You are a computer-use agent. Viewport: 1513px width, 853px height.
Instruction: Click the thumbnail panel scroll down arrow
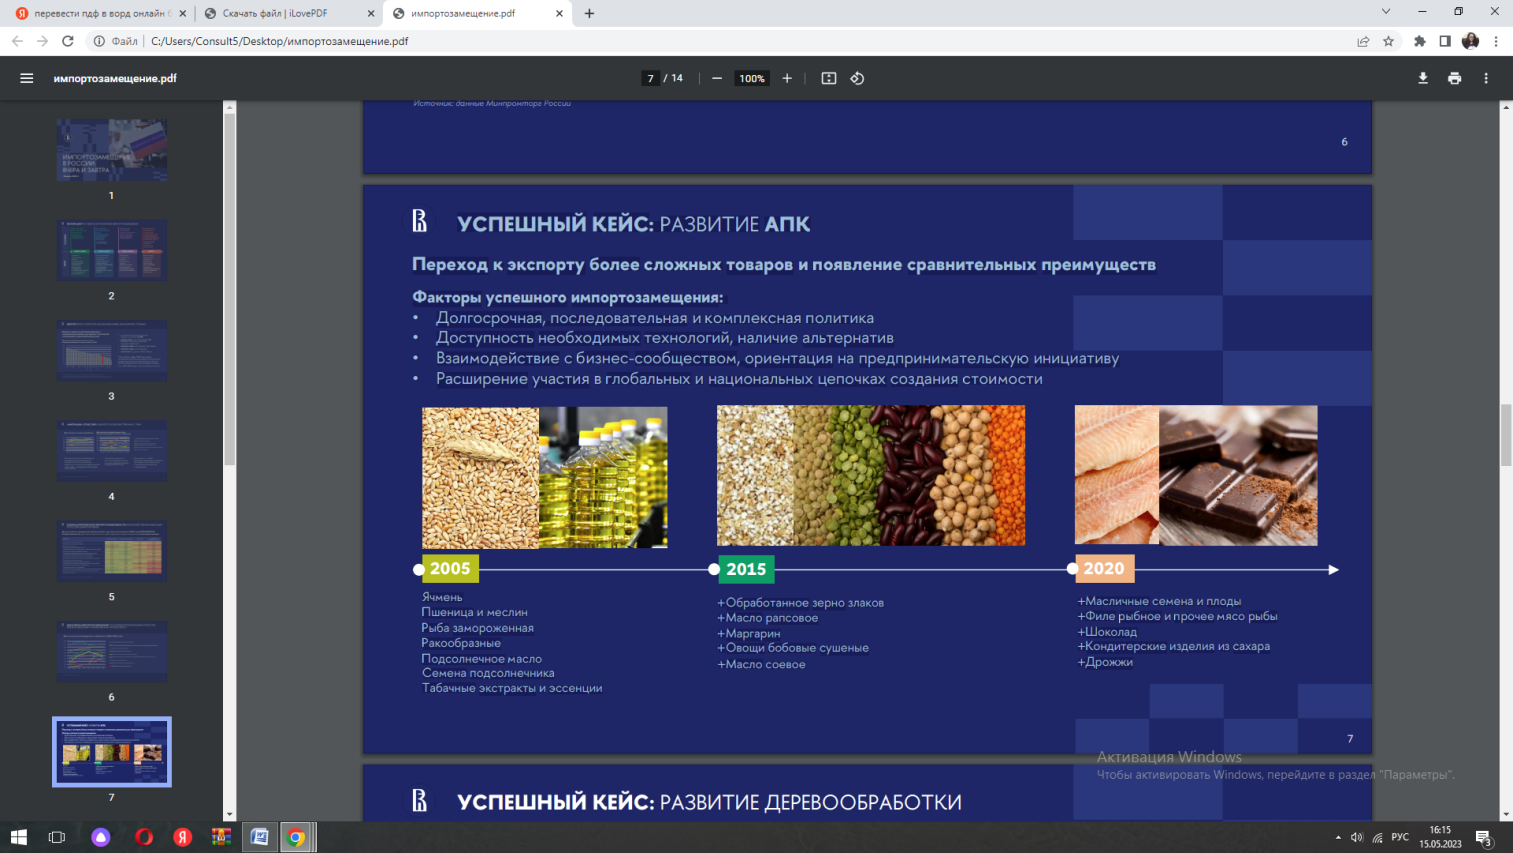pos(229,815)
